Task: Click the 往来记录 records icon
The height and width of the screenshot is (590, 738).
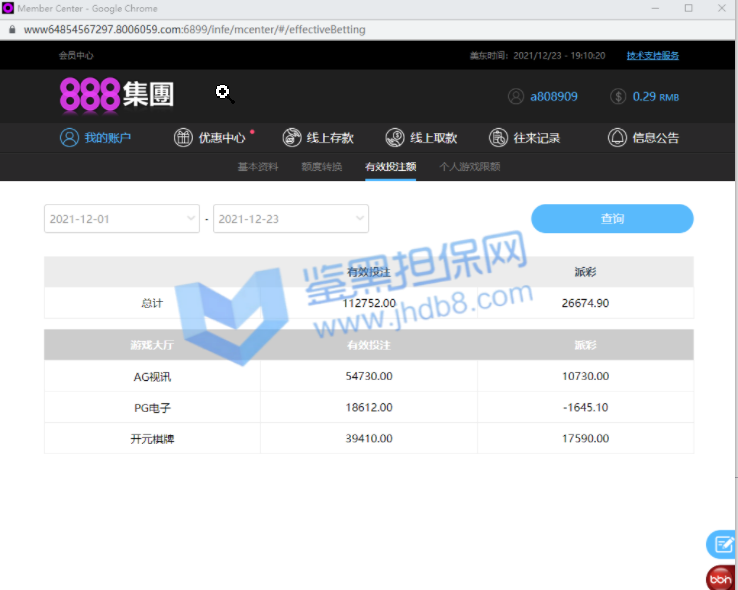Action: (499, 138)
